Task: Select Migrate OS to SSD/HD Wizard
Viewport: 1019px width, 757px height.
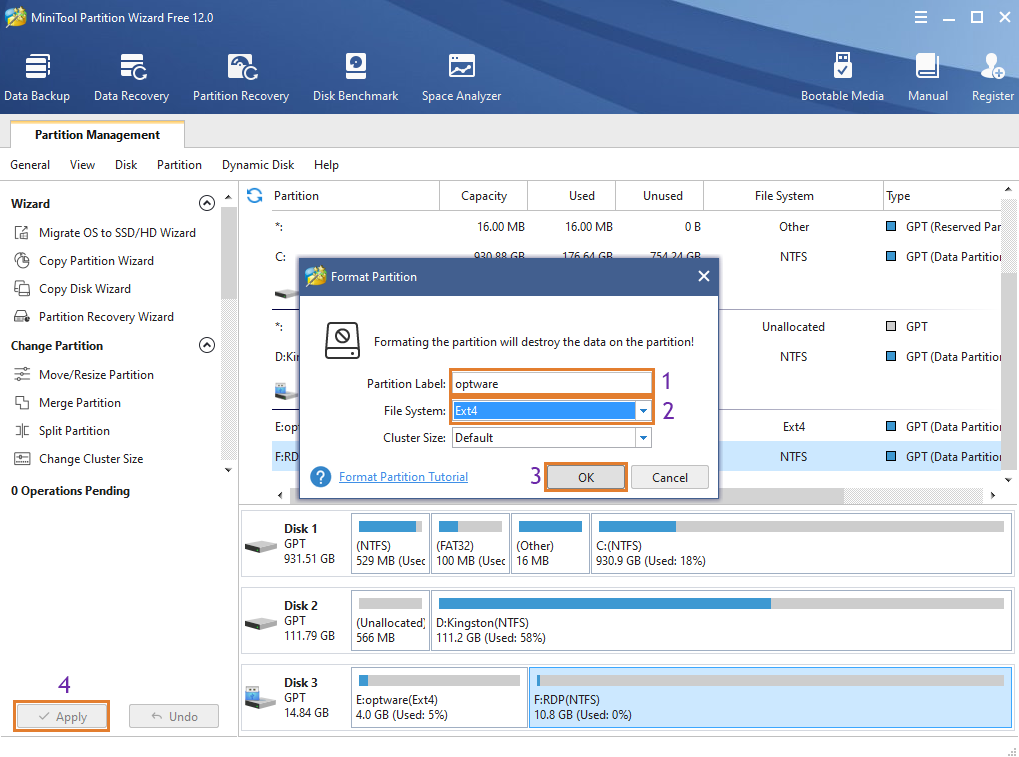Action: click(x=117, y=233)
